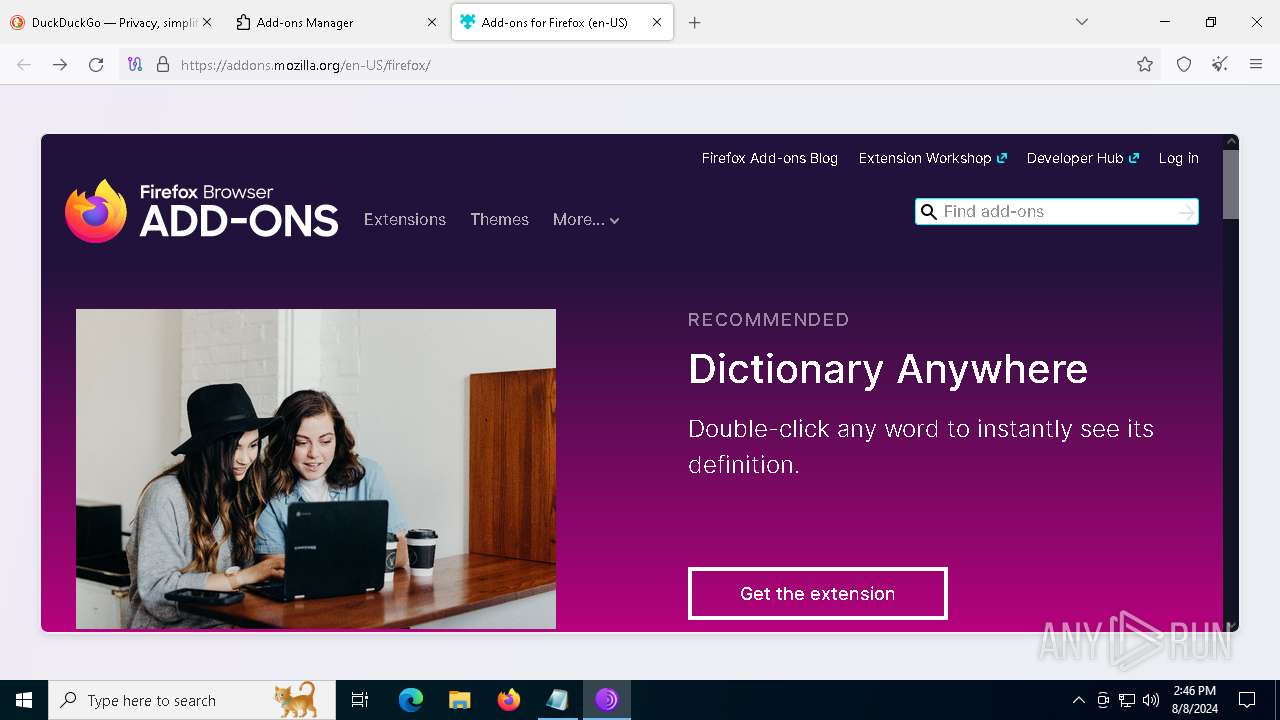Open Tor Browser taskbar icon
The height and width of the screenshot is (720, 1280).
click(x=607, y=700)
